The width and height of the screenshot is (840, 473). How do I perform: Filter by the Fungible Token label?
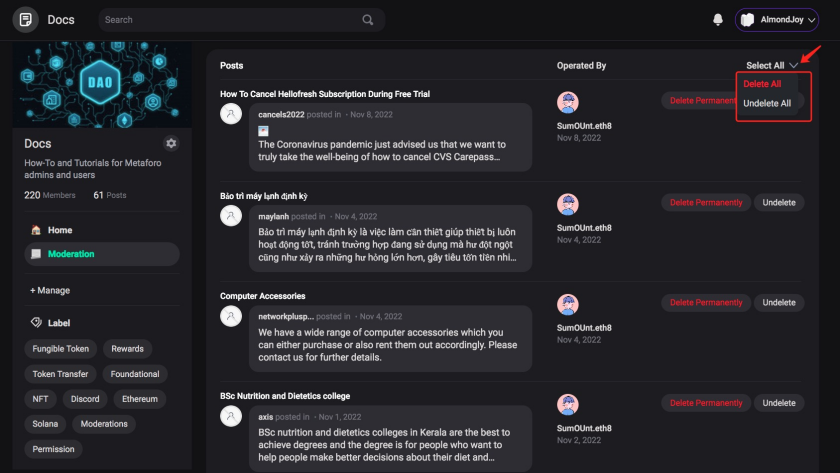point(61,349)
